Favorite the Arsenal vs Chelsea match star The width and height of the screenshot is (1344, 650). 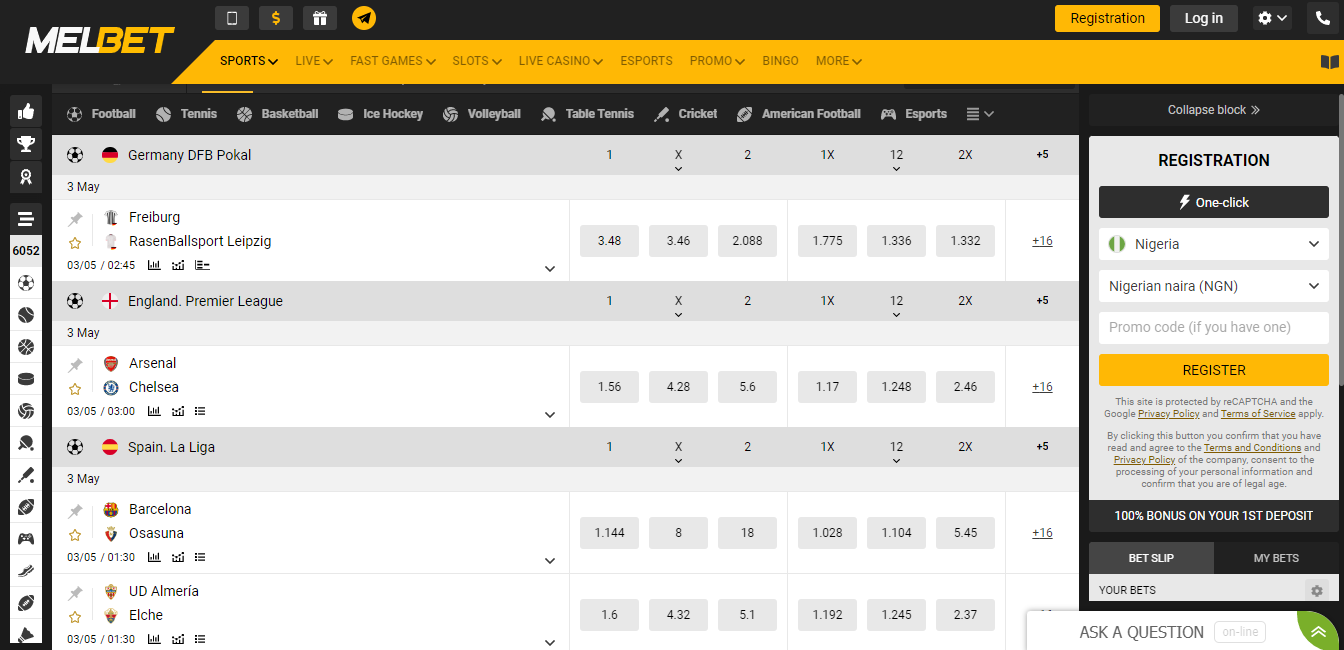tap(75, 389)
